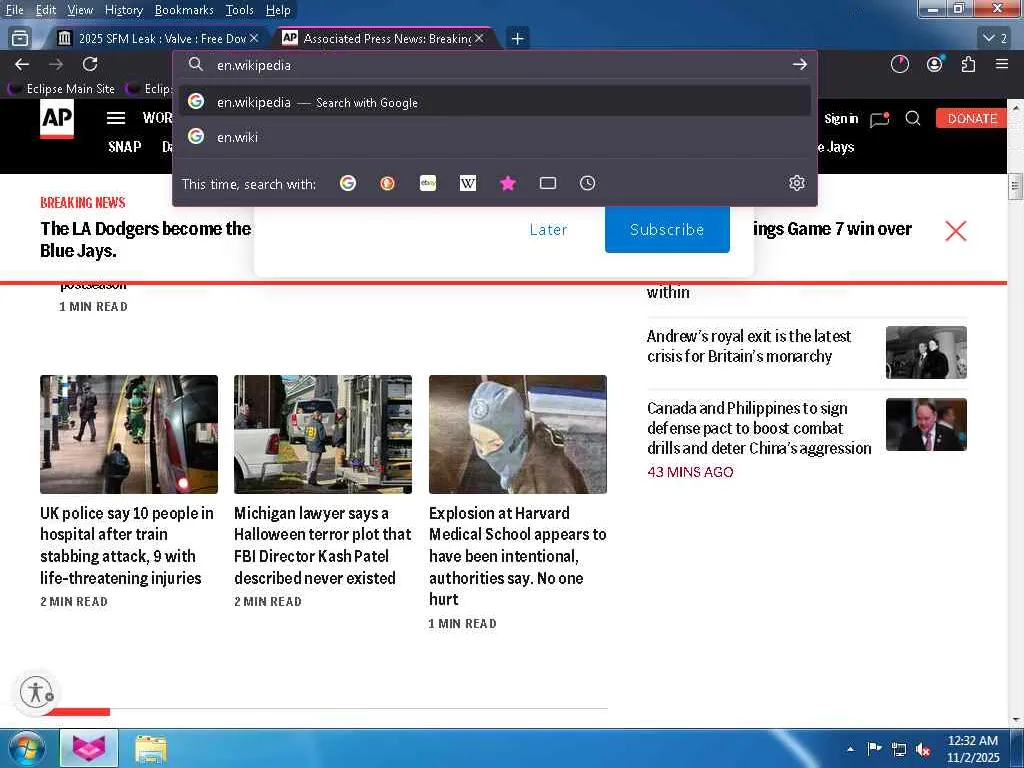
Task: Select en.wikipedia Search with Google suggestion
Action: (495, 102)
